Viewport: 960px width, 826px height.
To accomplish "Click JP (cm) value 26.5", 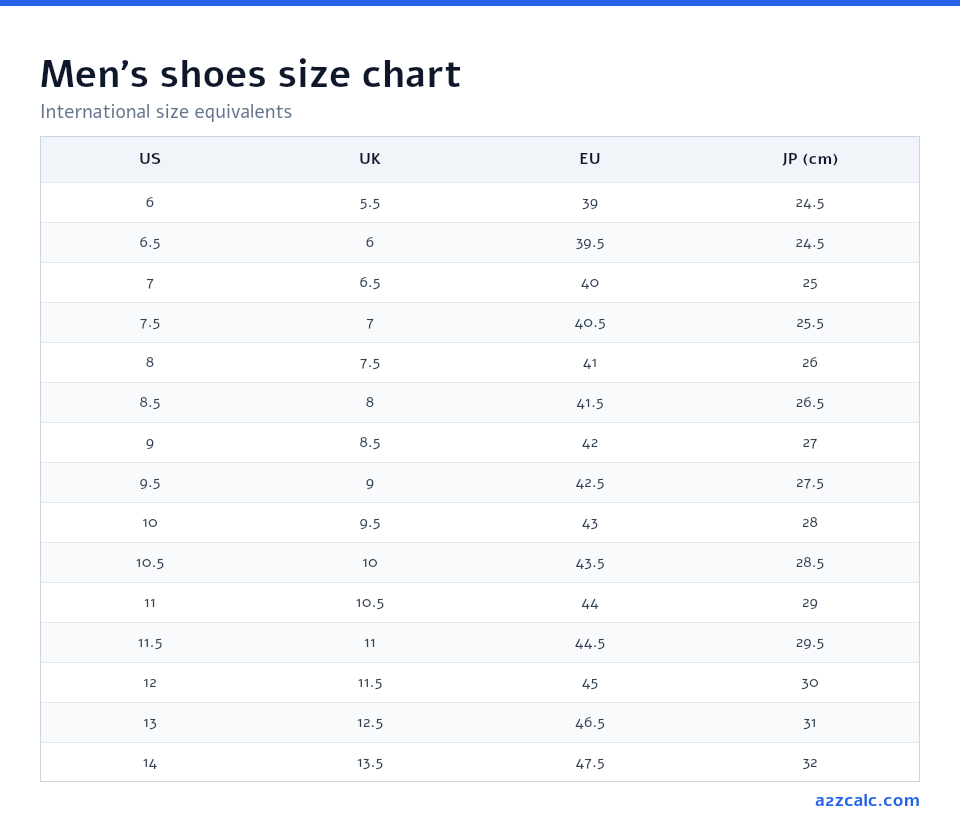I will pos(810,403).
